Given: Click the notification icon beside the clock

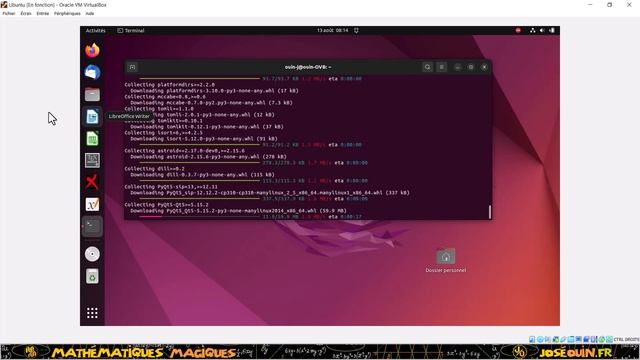Looking at the screenshot, I should 356,30.
